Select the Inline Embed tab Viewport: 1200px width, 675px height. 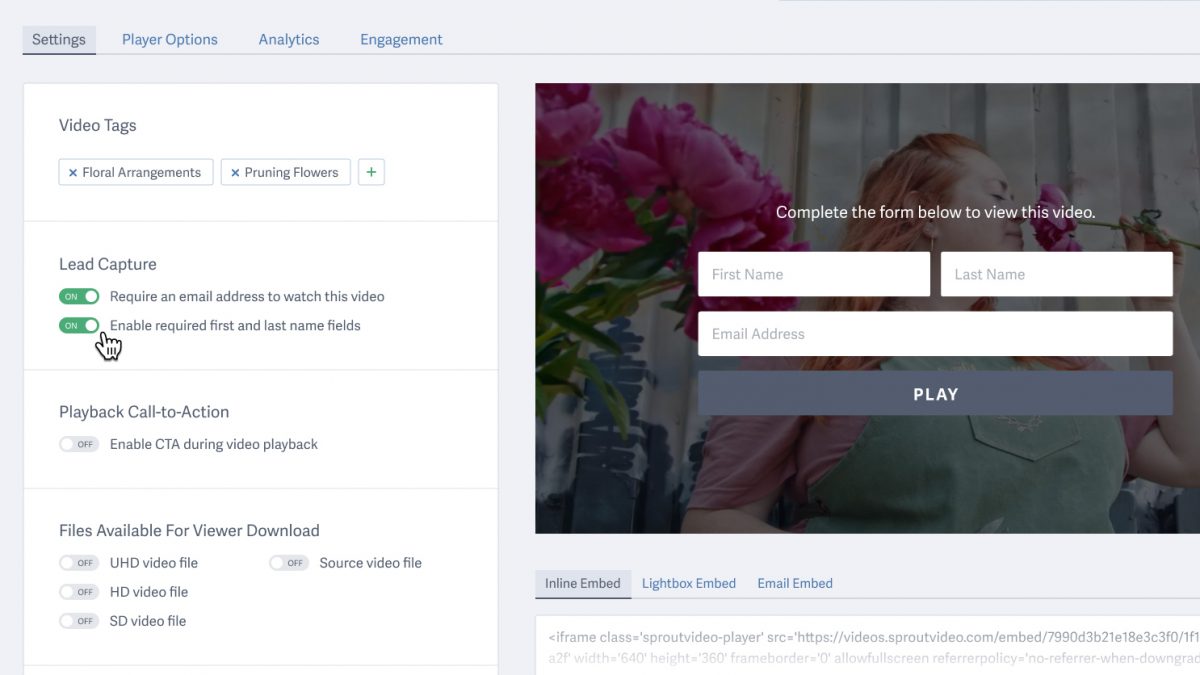tap(583, 583)
